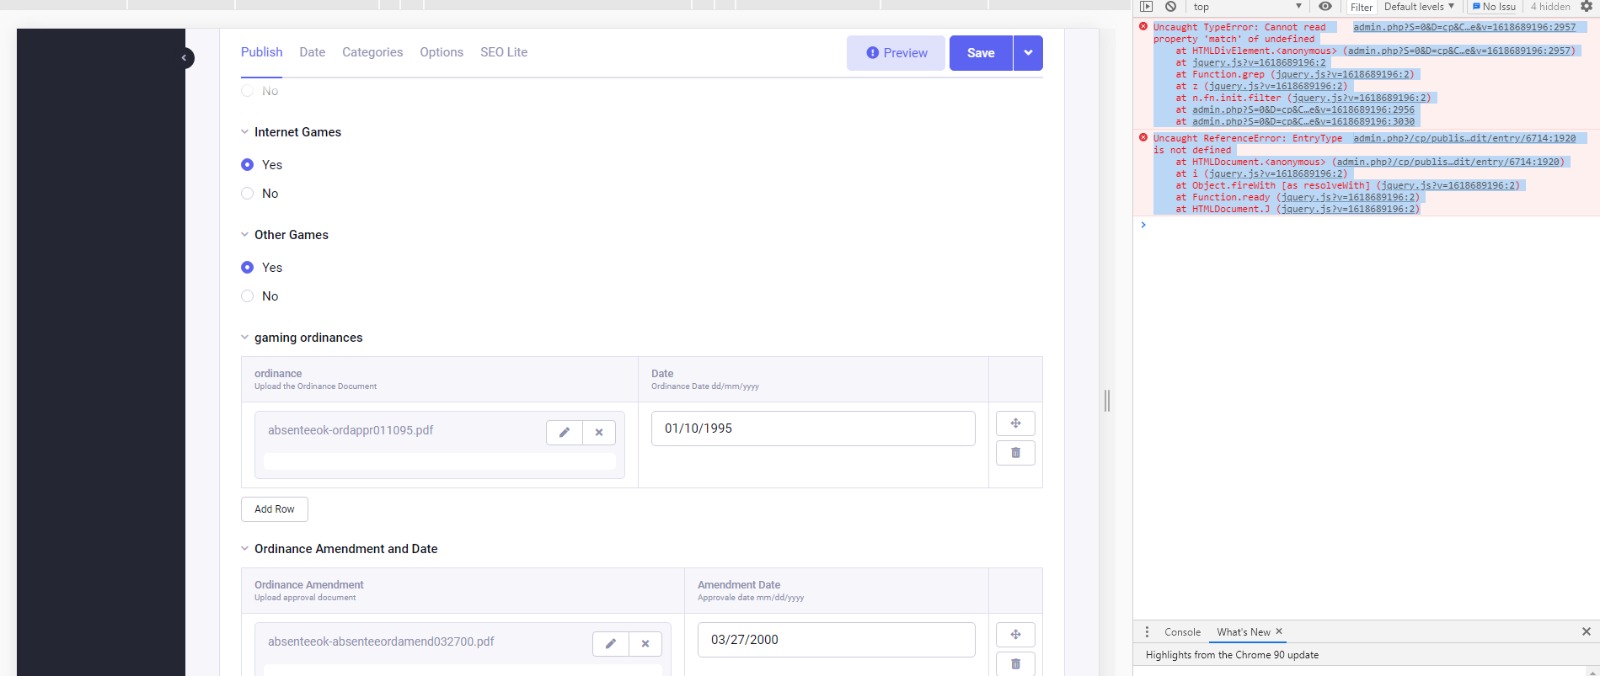Open the Save button dropdown arrow
Viewport: 1600px width, 676px height.
point(1028,53)
